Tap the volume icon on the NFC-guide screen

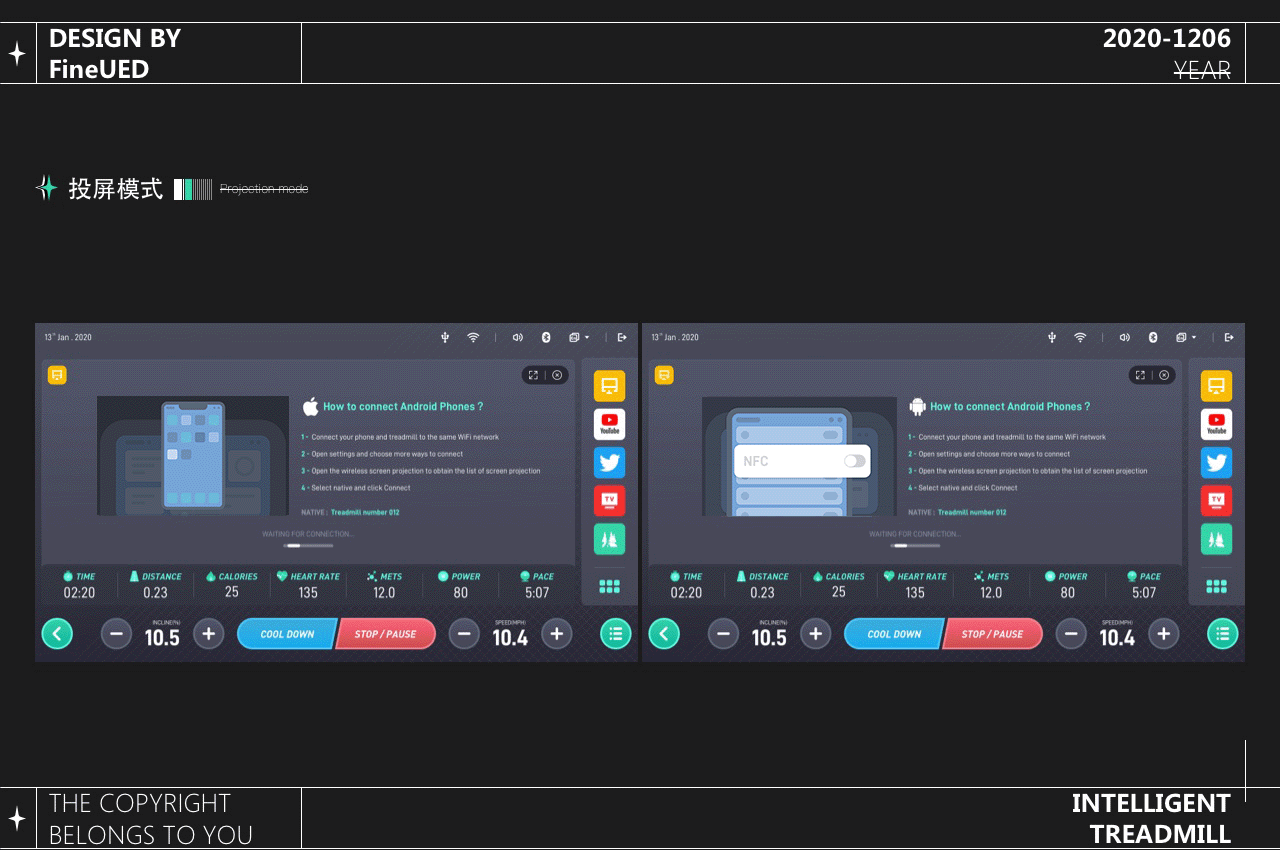pyautogui.click(x=1125, y=338)
